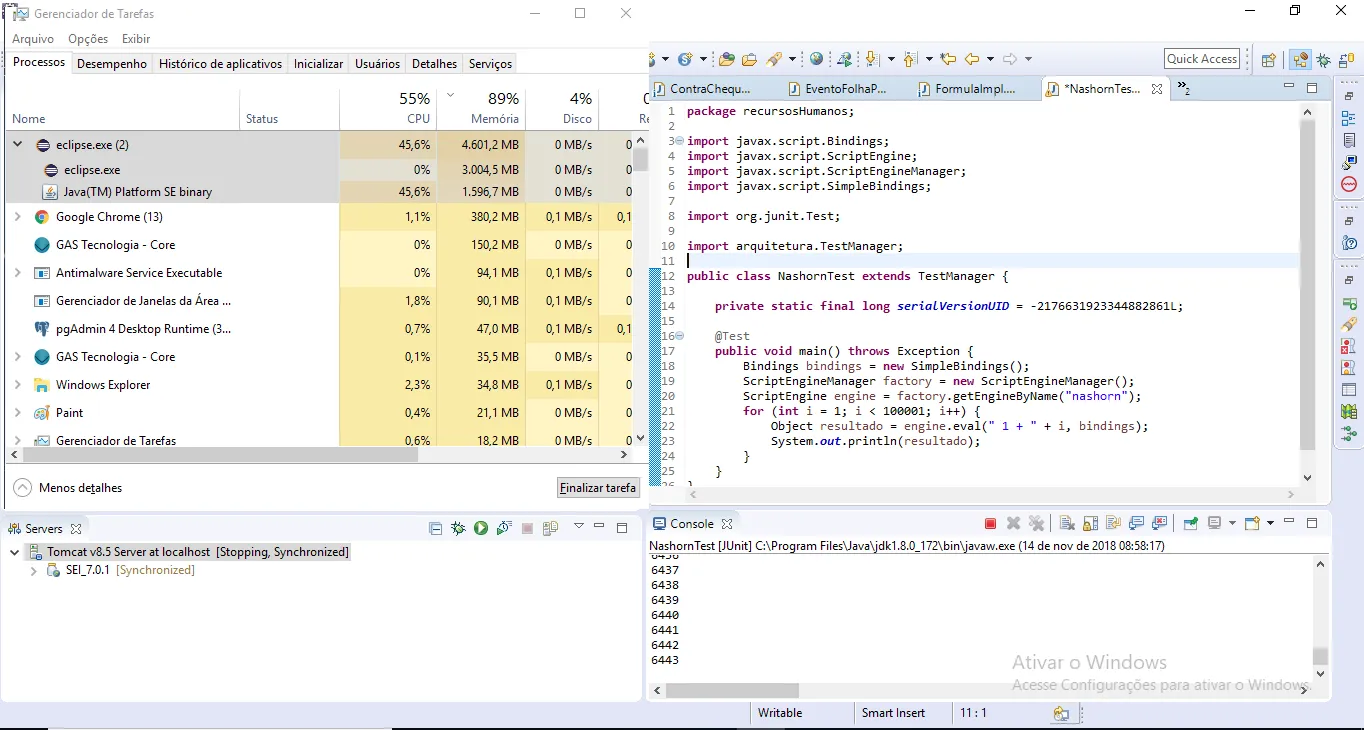Show hidden editor tabs list »2

click(x=1182, y=88)
